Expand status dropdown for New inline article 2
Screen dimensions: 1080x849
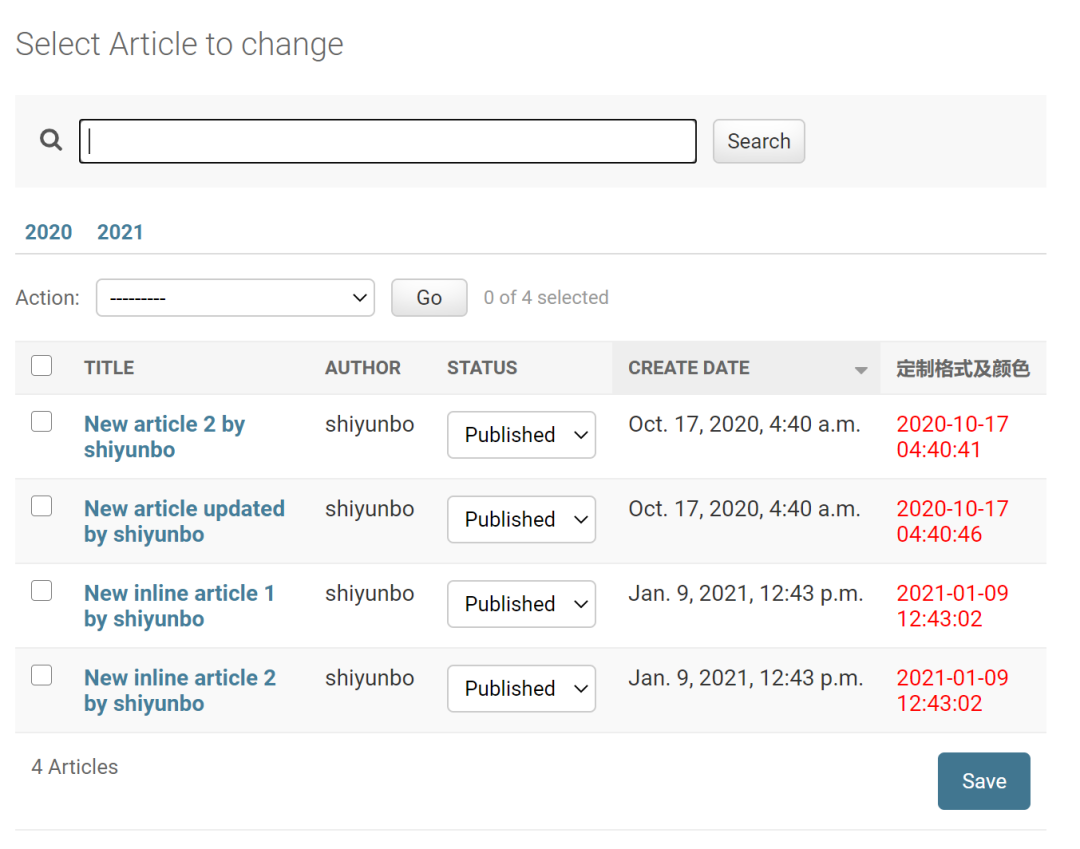click(521, 689)
